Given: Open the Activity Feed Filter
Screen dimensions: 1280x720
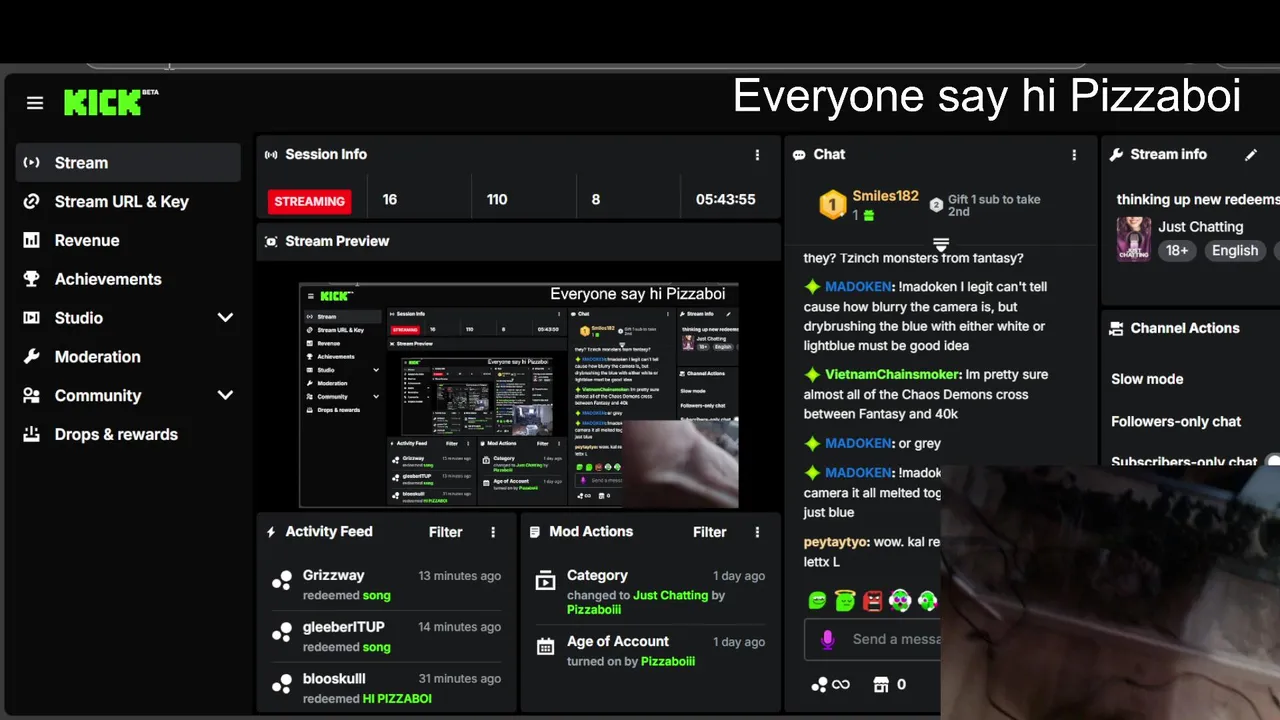Looking at the screenshot, I should 446,533.
